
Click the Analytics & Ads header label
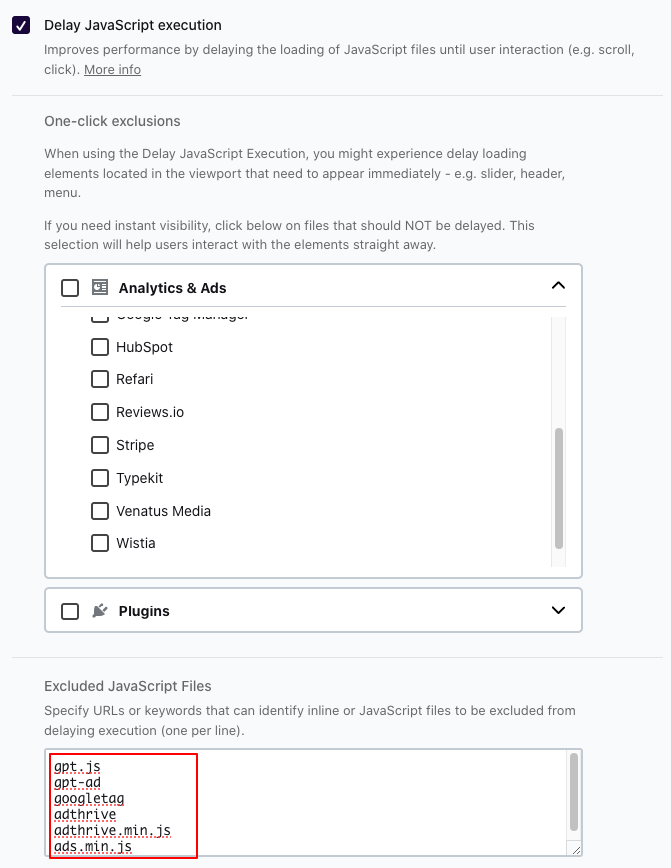coord(172,288)
